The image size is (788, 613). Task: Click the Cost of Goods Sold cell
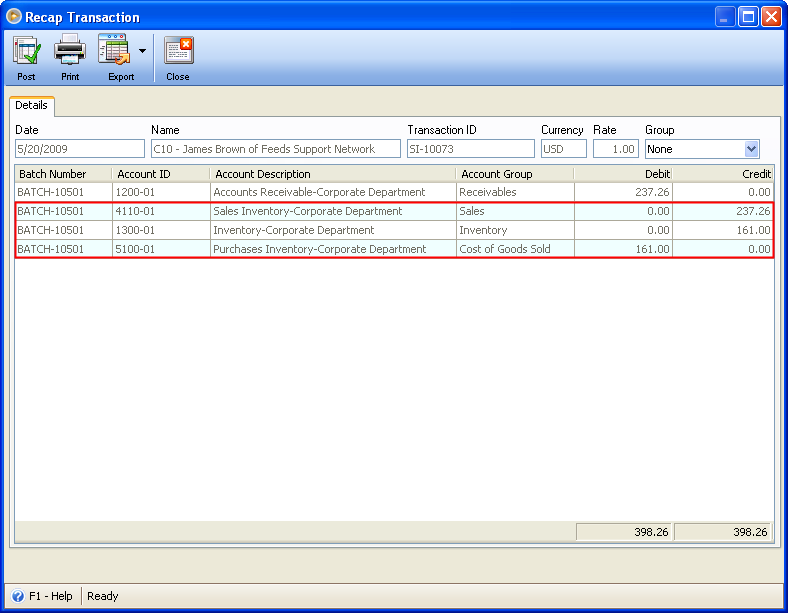[515, 249]
